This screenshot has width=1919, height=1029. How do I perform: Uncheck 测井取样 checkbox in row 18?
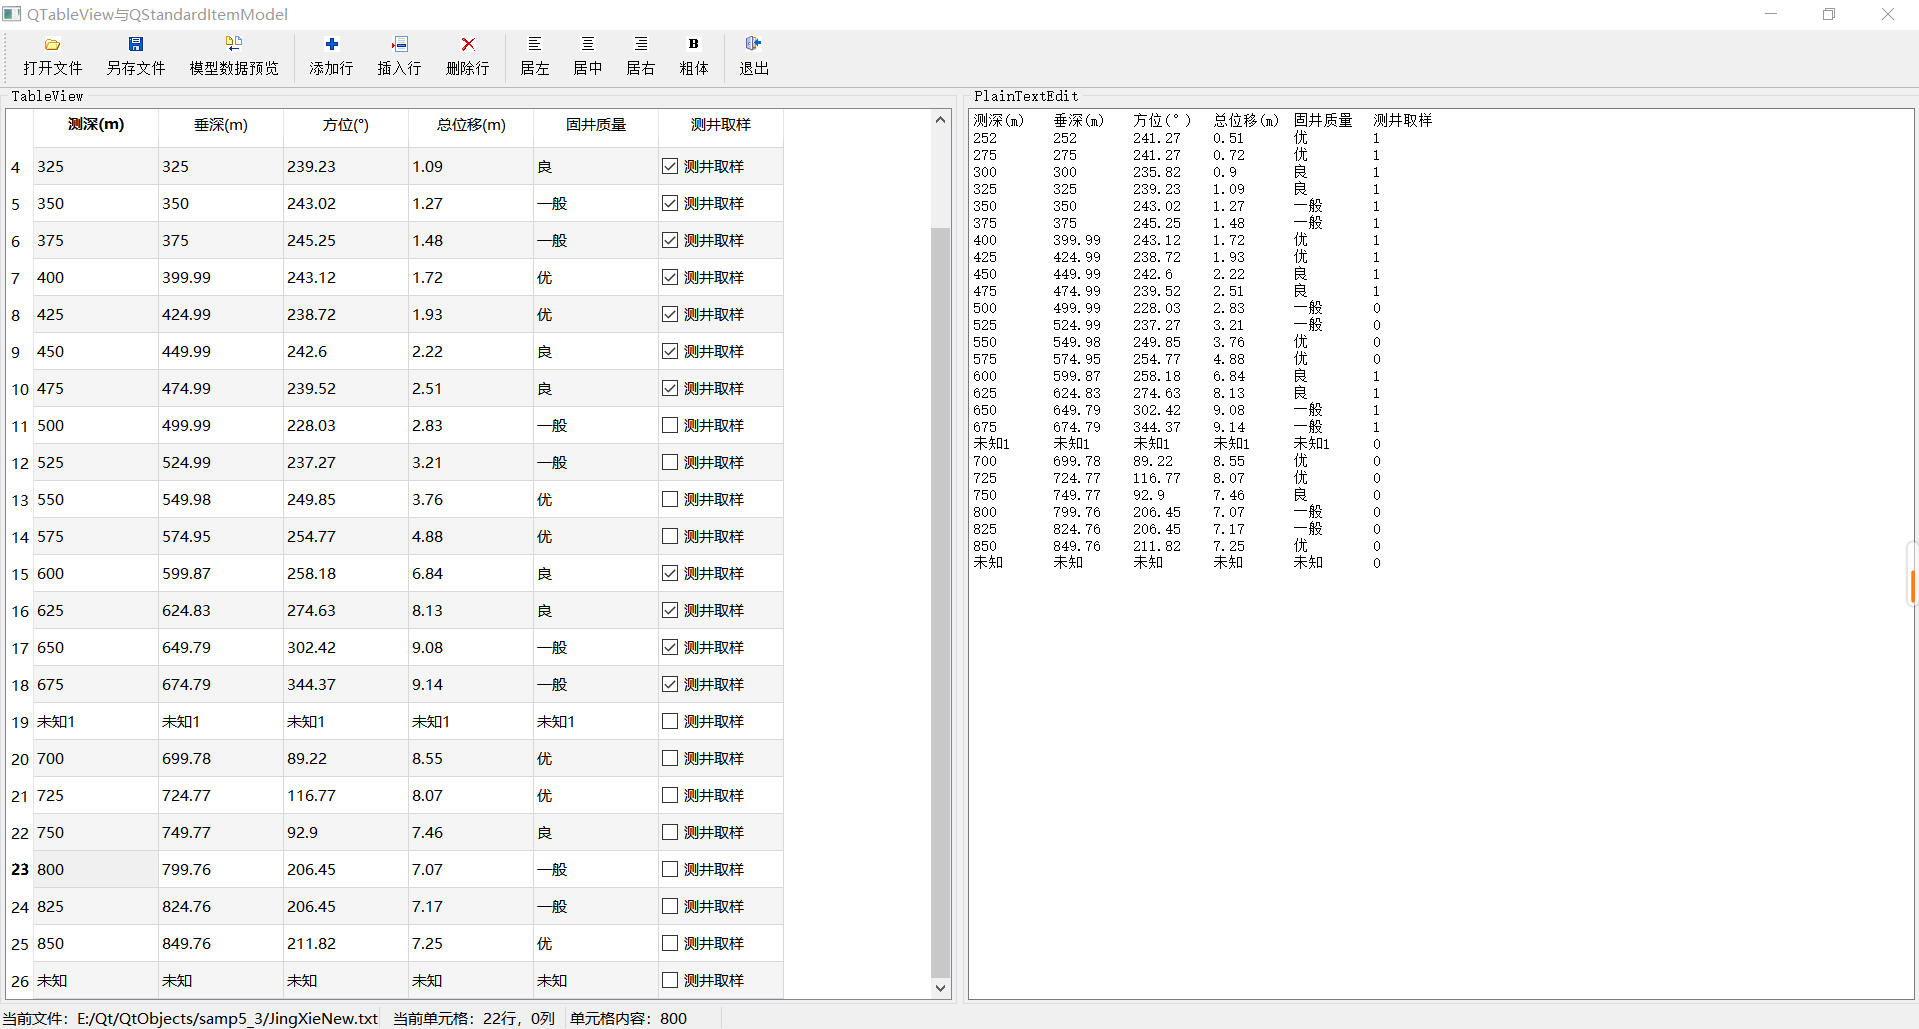point(670,685)
